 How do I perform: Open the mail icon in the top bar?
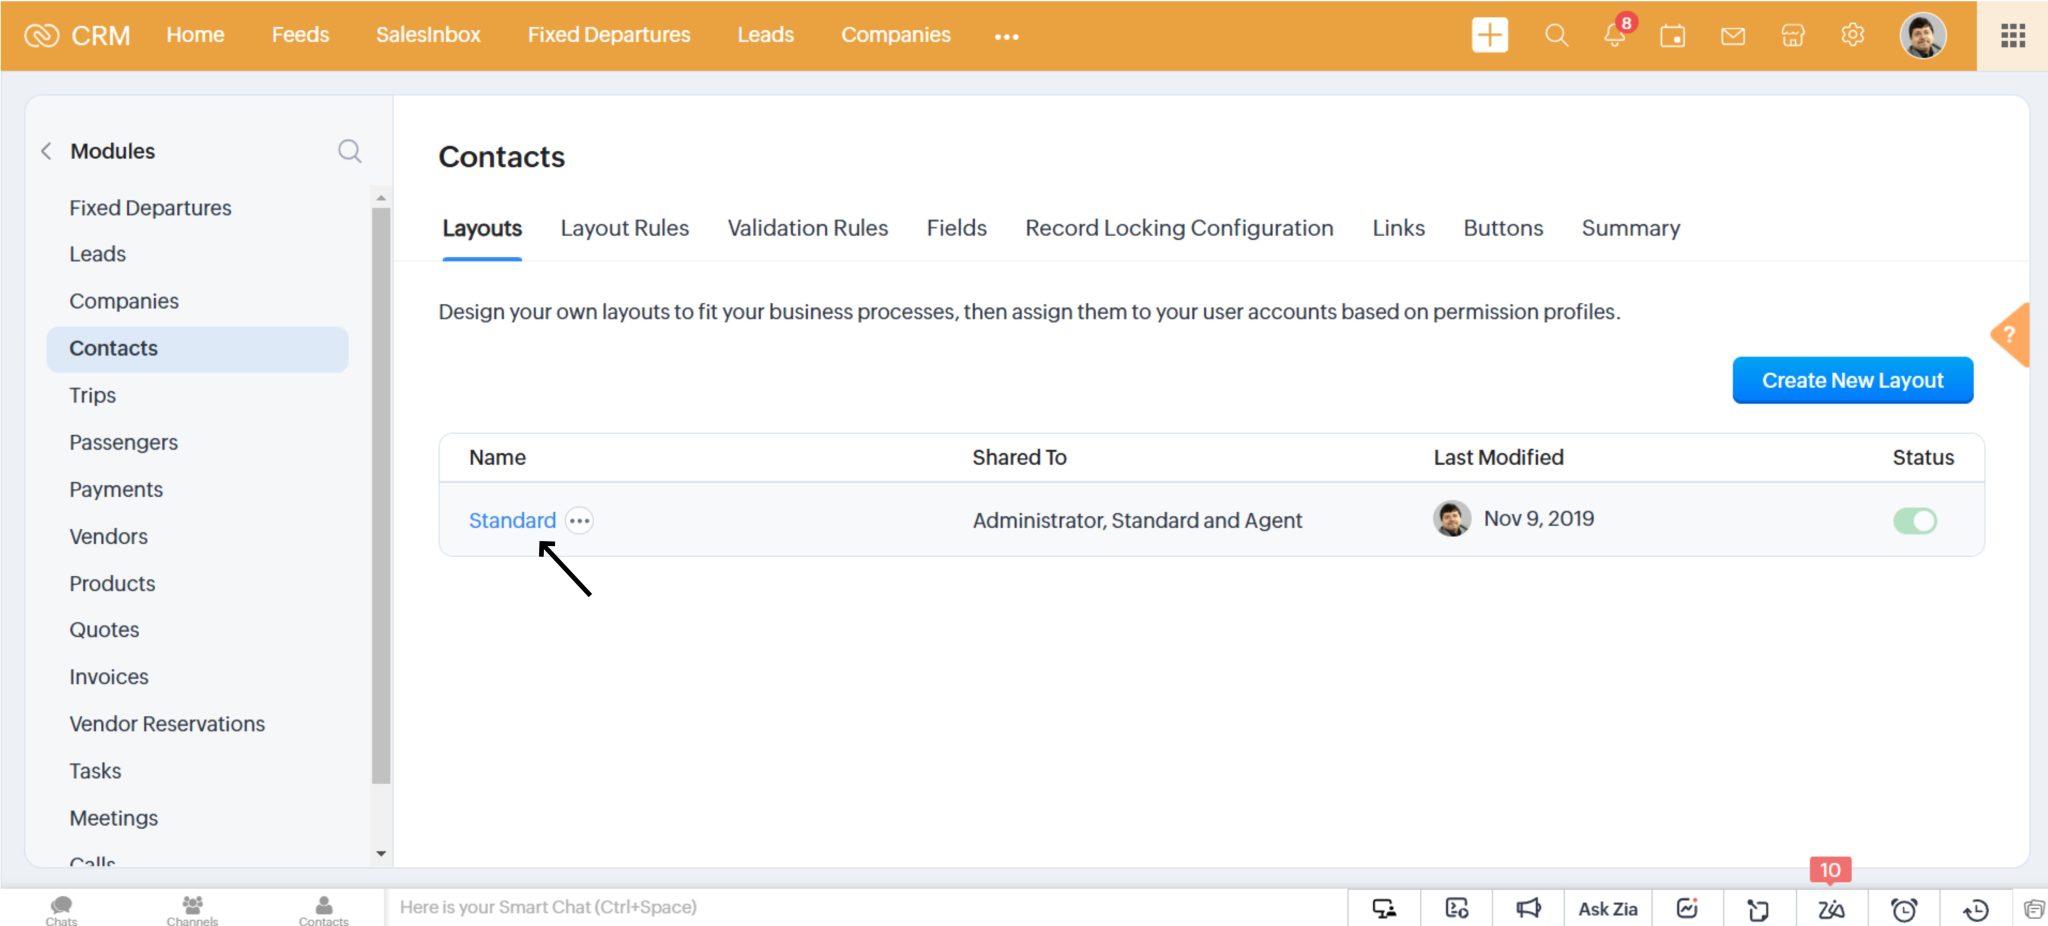[1732, 35]
